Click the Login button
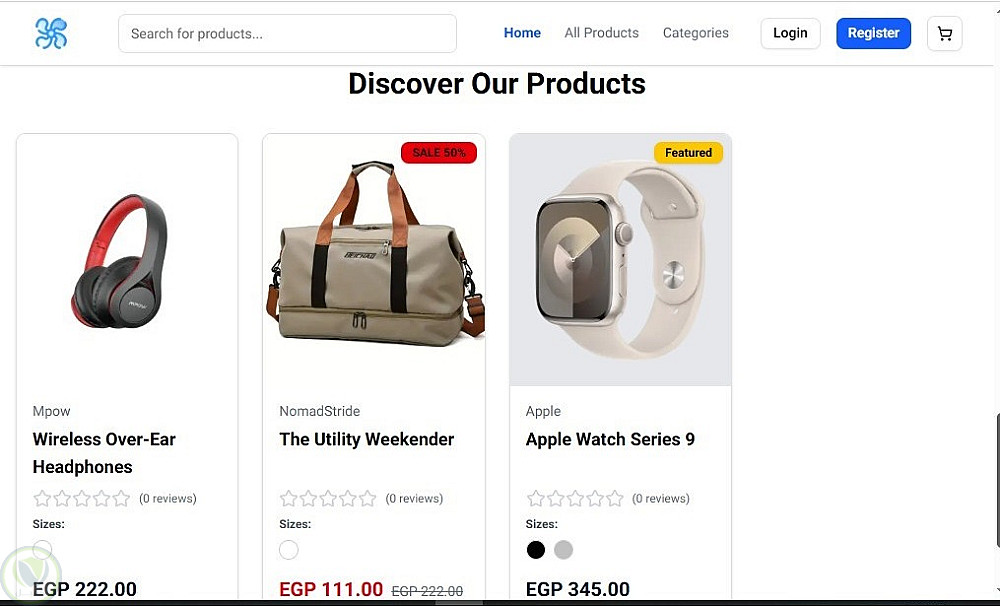 [790, 33]
